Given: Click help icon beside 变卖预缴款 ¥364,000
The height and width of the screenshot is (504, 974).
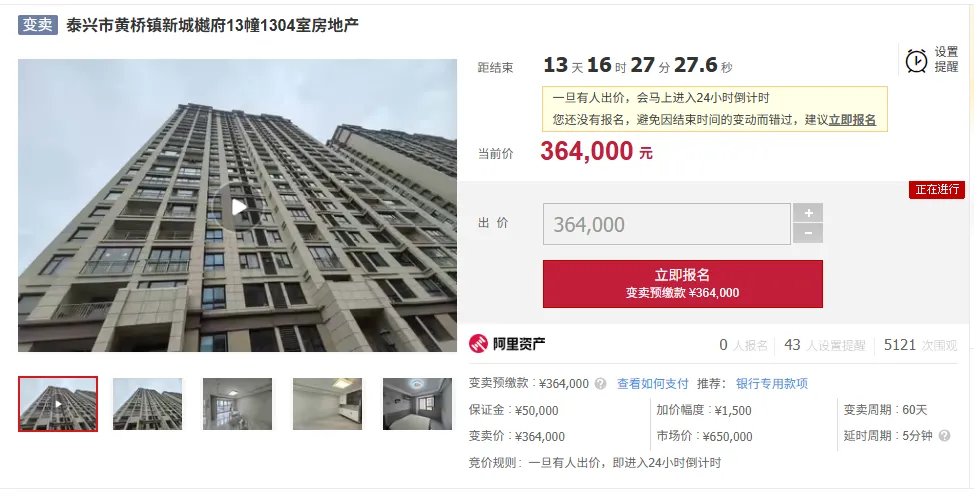Looking at the screenshot, I should (600, 383).
